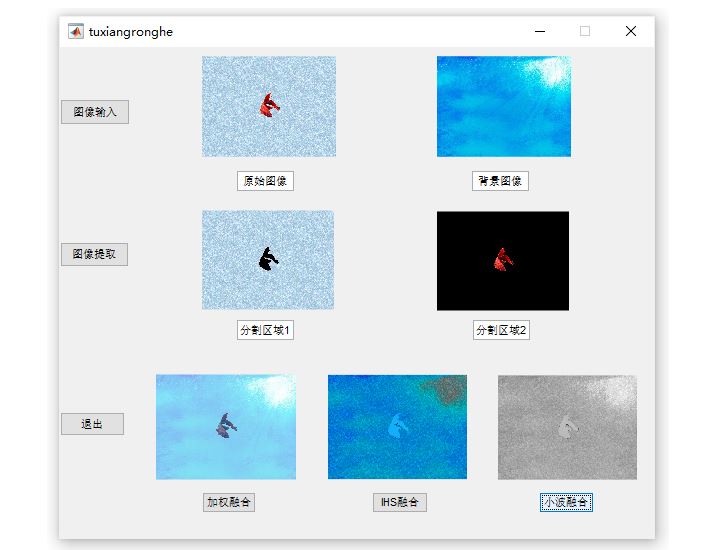Click the blue underwater background image
The image size is (714, 550).
[504, 107]
